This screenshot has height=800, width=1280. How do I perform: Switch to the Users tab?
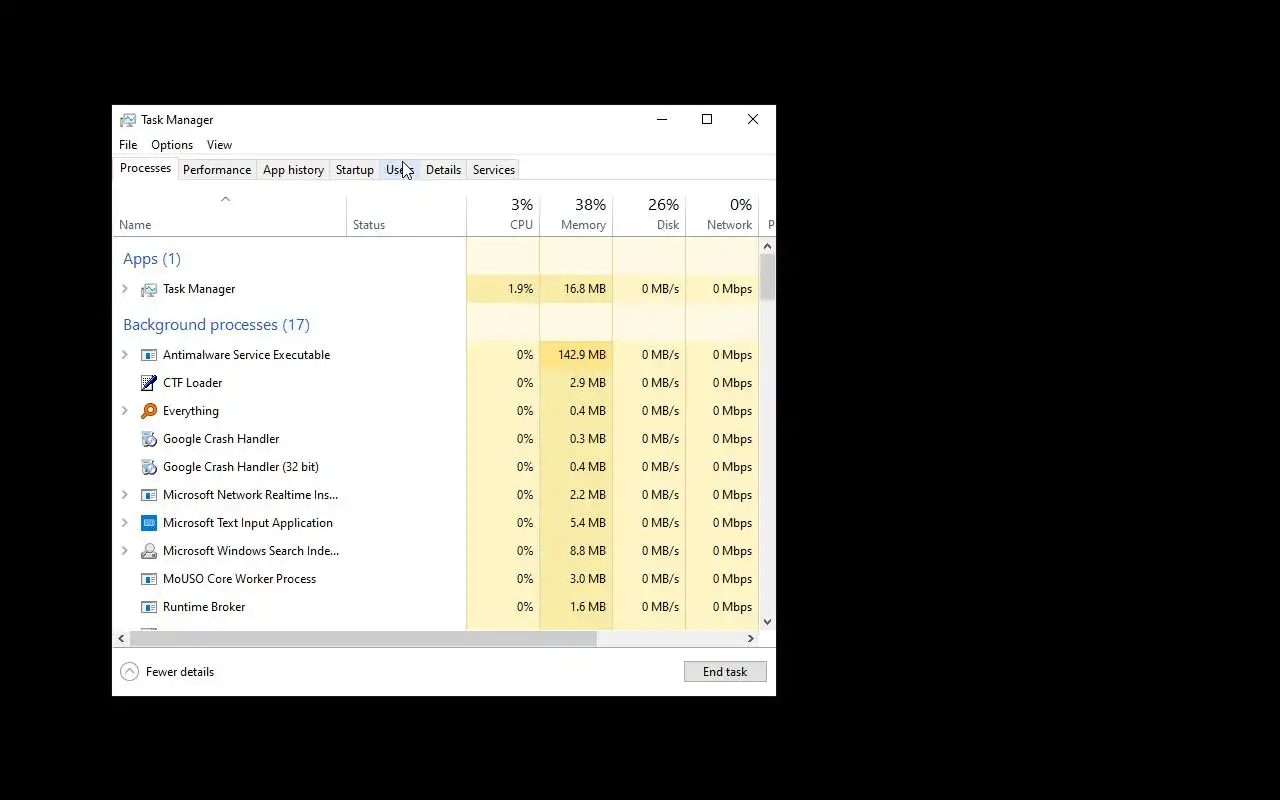(400, 170)
